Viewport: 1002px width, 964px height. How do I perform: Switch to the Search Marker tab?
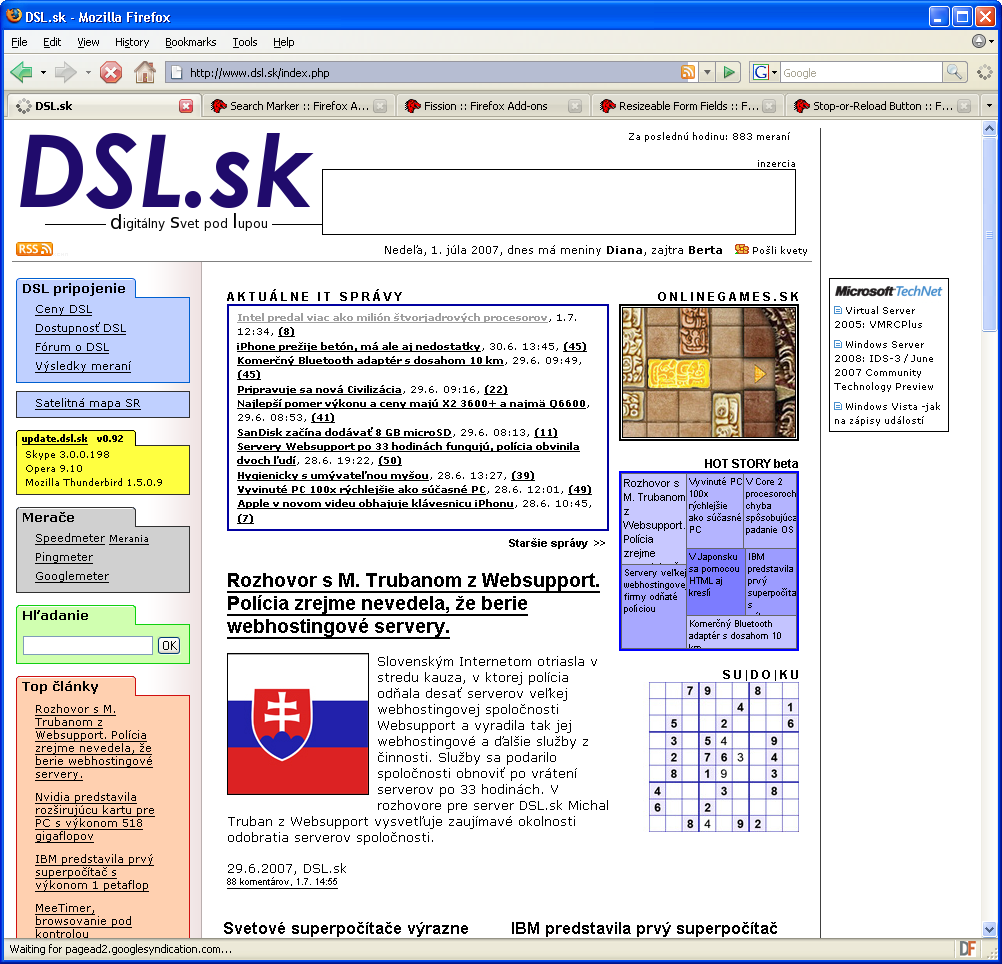point(299,106)
